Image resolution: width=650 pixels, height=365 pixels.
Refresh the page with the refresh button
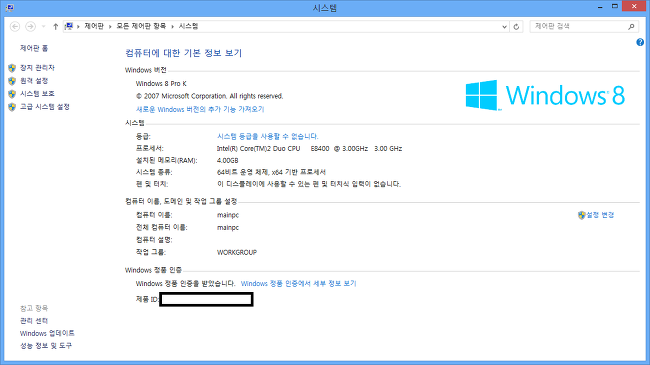516,27
